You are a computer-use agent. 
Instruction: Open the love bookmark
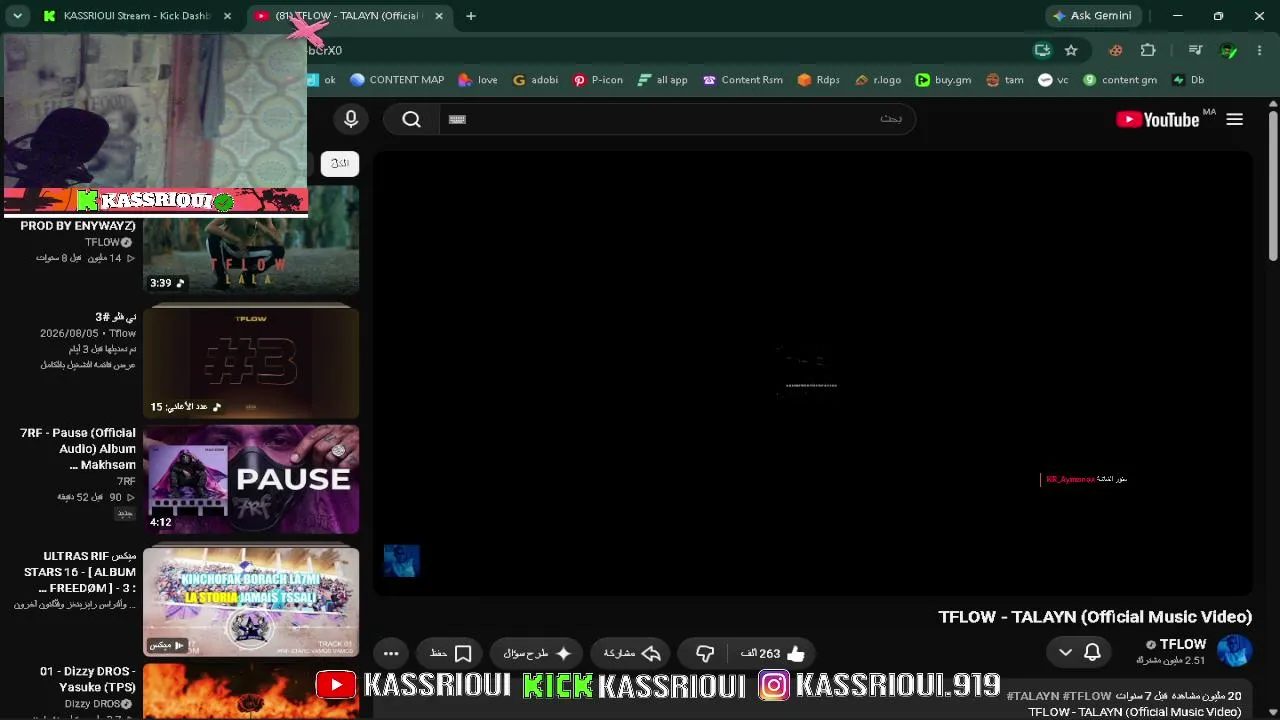tap(478, 80)
